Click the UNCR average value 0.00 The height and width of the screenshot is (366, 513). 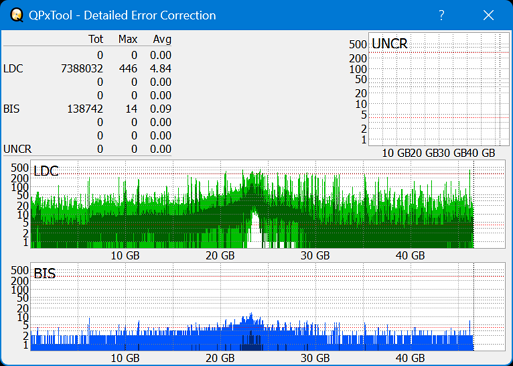(x=161, y=149)
